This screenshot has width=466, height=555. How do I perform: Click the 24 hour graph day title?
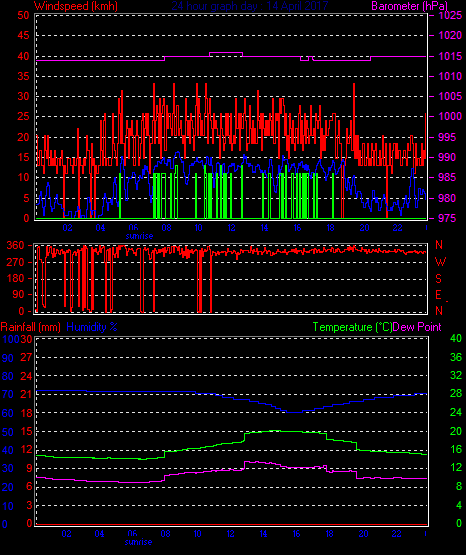pos(250,6)
